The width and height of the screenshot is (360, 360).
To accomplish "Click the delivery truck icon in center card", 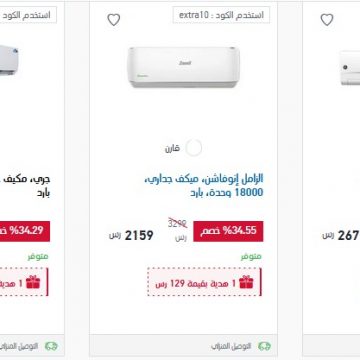I will [264, 346].
